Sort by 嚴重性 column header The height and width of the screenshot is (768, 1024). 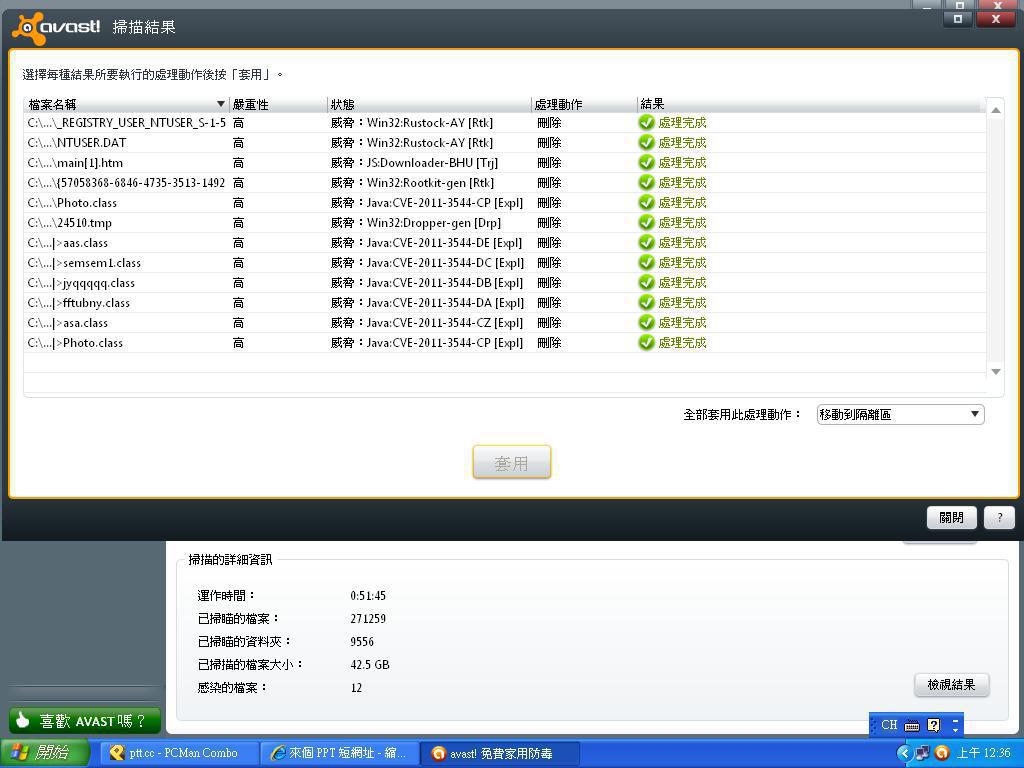click(x=278, y=104)
